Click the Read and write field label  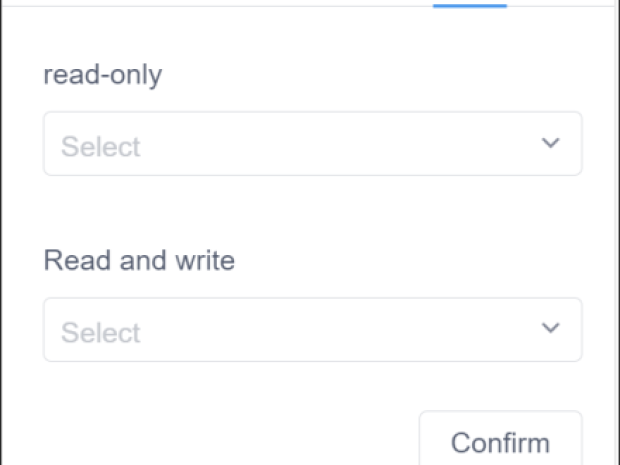[x=139, y=262]
